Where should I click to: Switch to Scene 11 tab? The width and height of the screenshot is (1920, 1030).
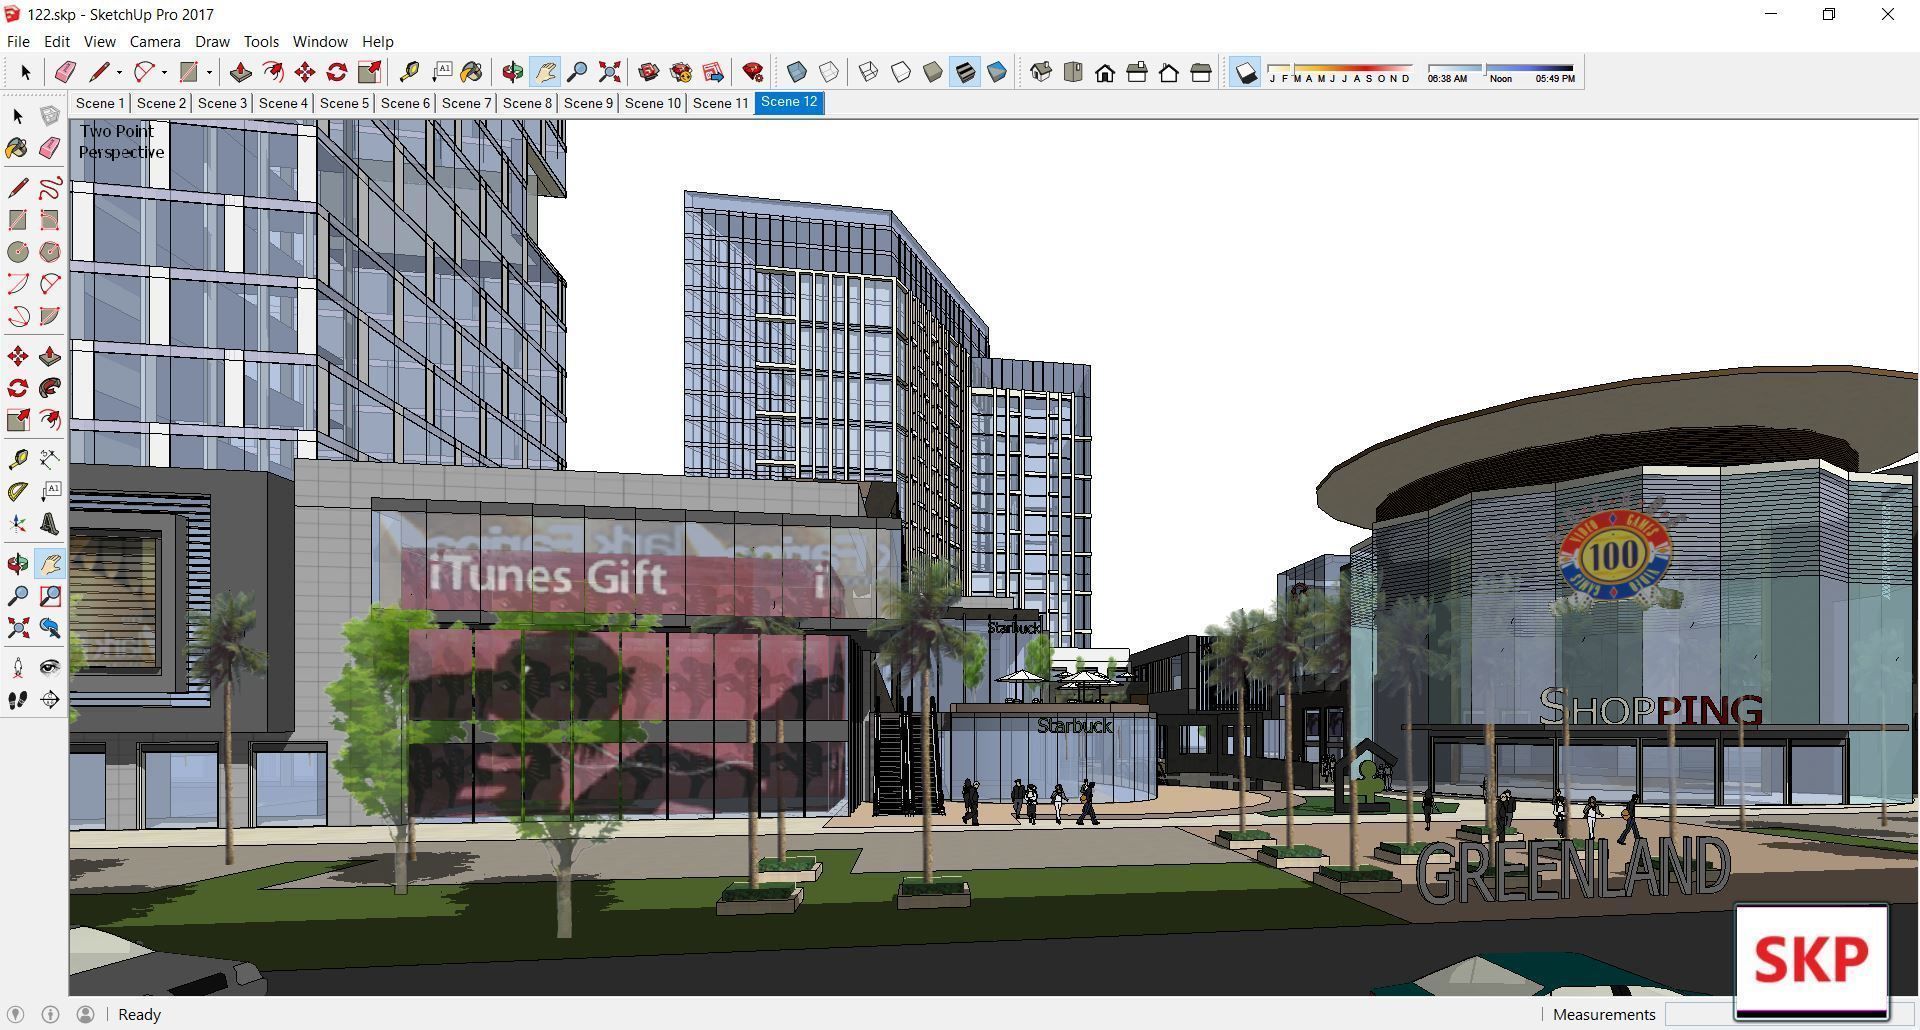coord(720,103)
